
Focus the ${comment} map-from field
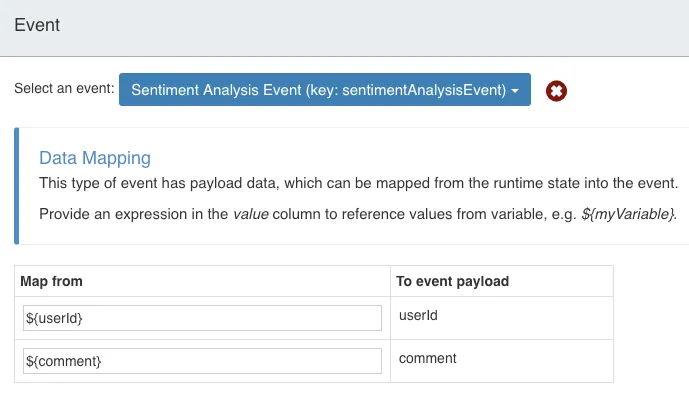point(202,361)
